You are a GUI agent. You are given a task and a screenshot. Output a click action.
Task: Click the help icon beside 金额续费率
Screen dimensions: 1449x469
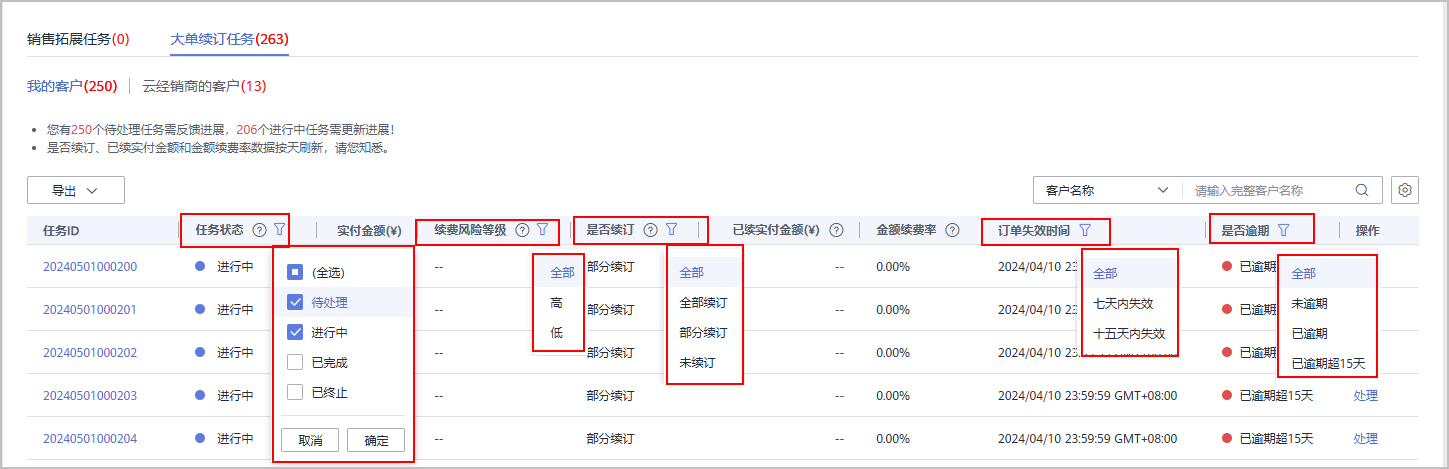click(952, 231)
